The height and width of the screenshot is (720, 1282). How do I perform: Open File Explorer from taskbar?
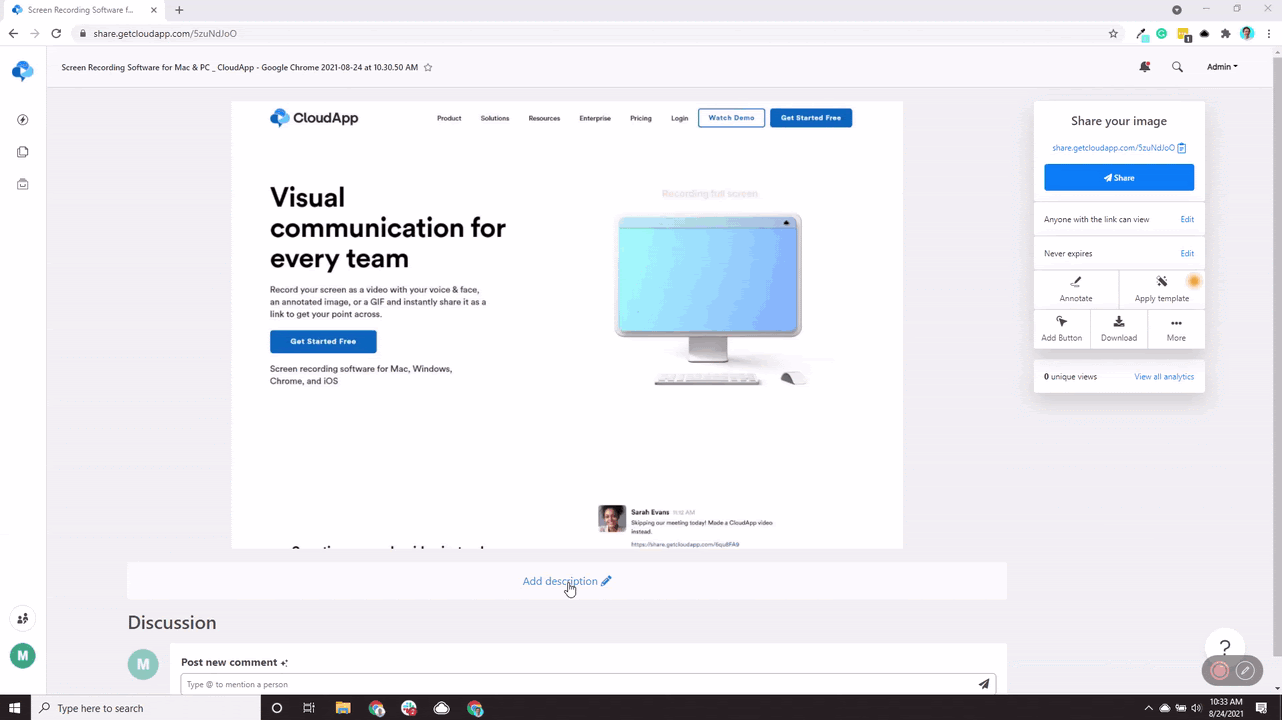pyautogui.click(x=343, y=708)
